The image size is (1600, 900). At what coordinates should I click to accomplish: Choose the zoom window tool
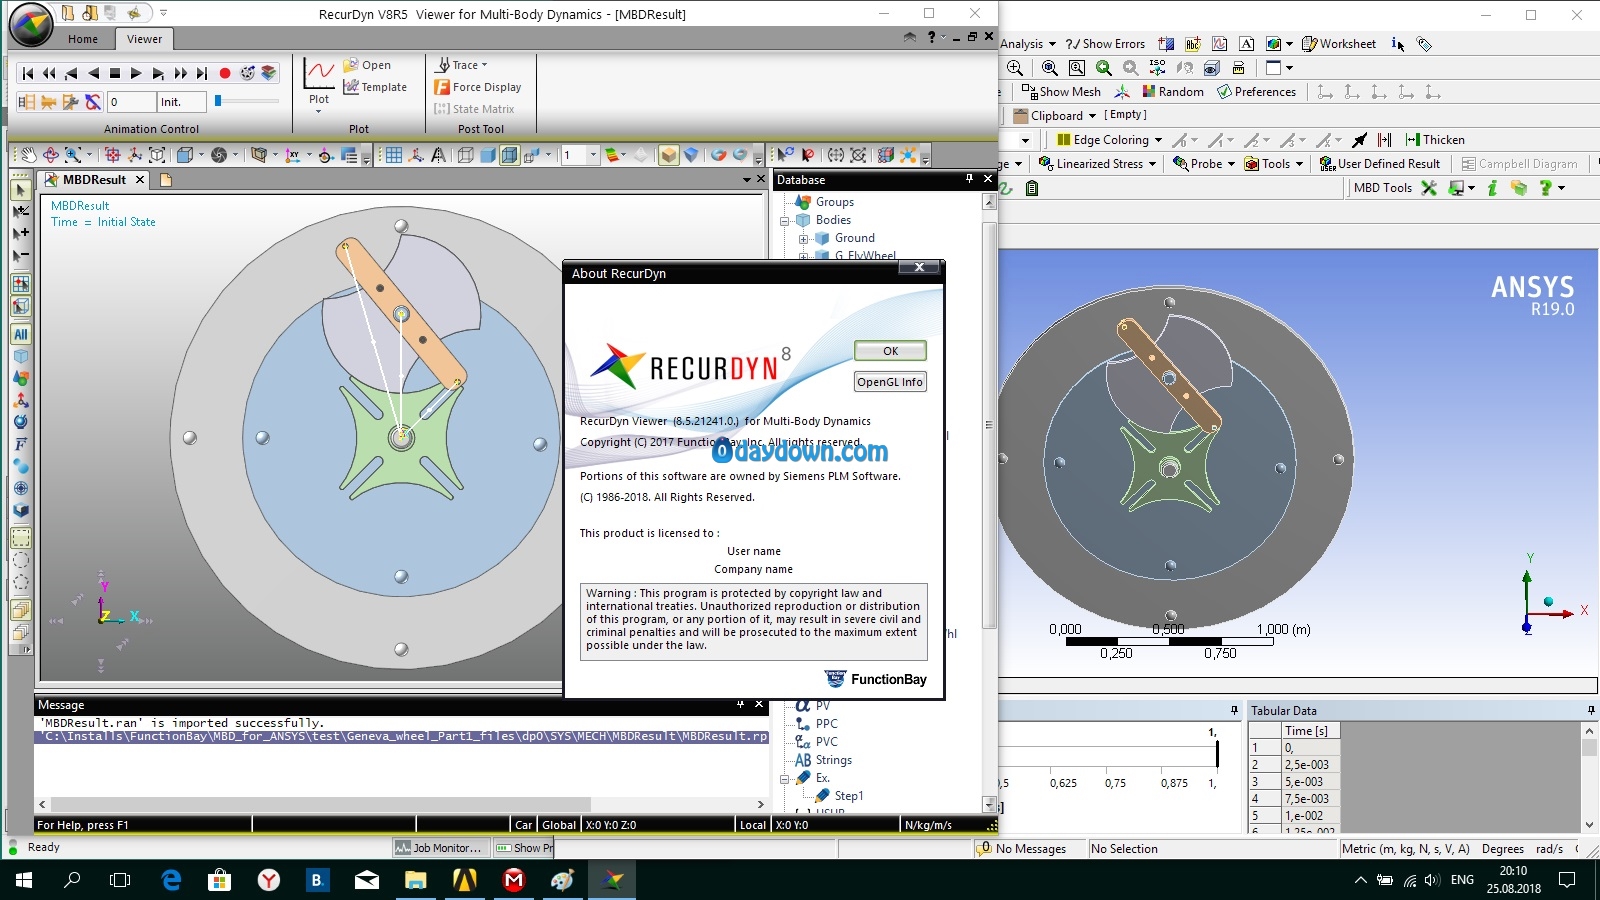point(73,155)
